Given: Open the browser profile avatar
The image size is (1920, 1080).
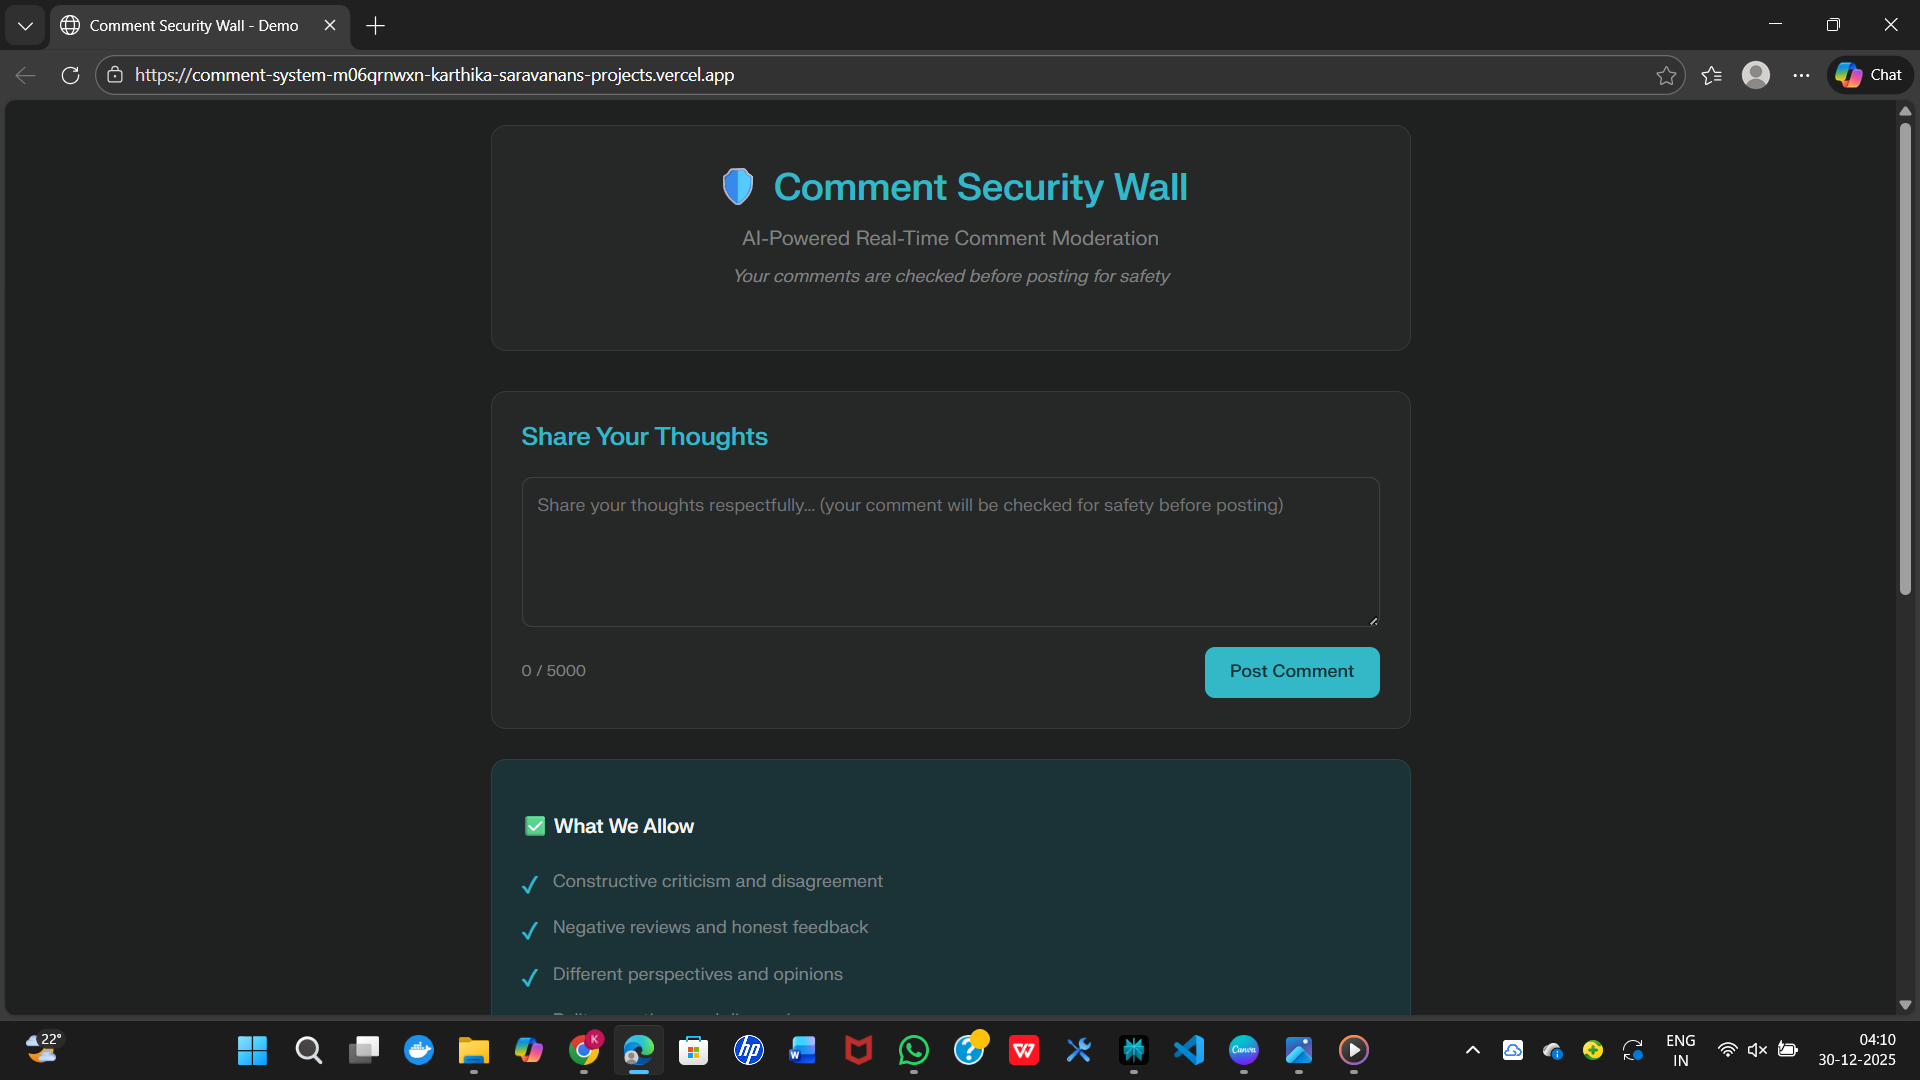Looking at the screenshot, I should point(1755,75).
